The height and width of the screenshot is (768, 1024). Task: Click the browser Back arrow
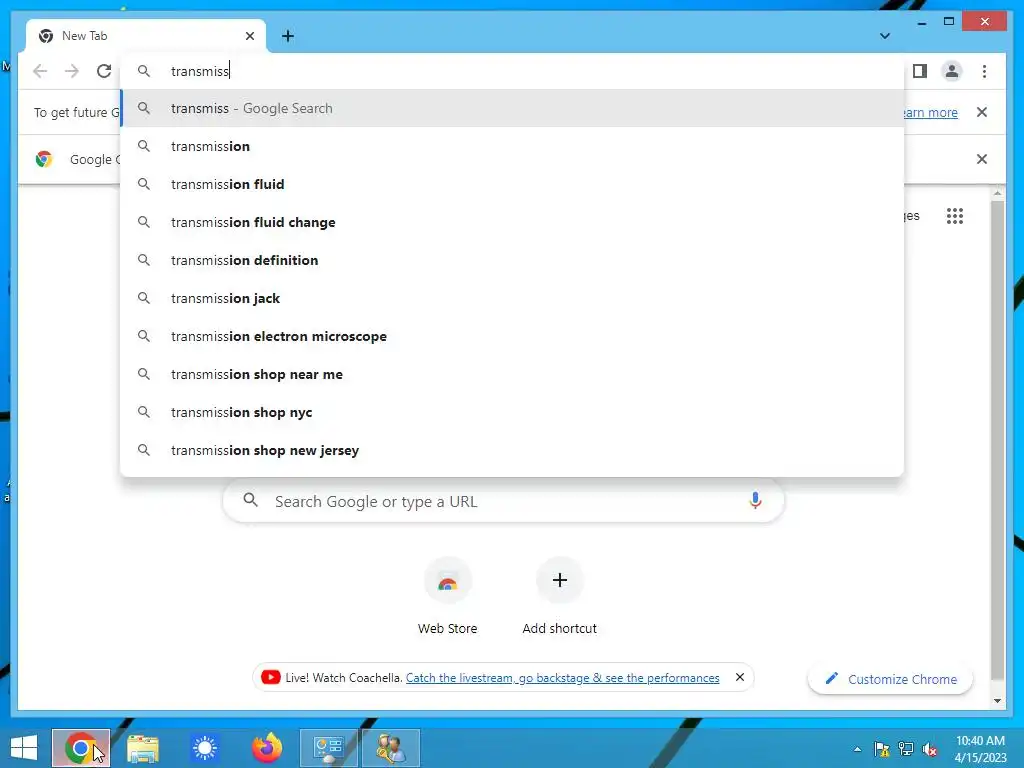[x=40, y=71]
